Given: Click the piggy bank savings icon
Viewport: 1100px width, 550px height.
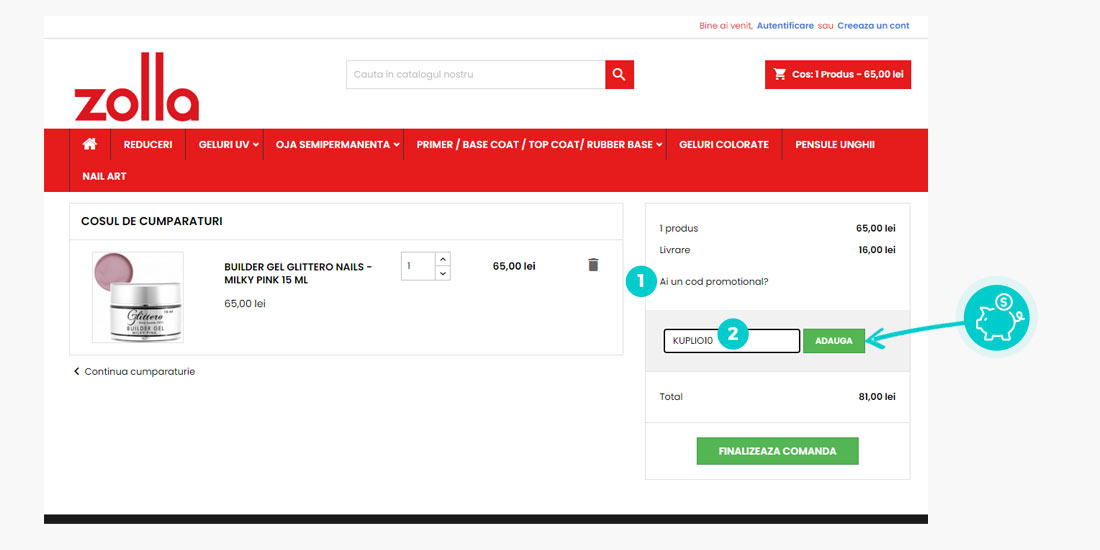Looking at the screenshot, I should (997, 316).
